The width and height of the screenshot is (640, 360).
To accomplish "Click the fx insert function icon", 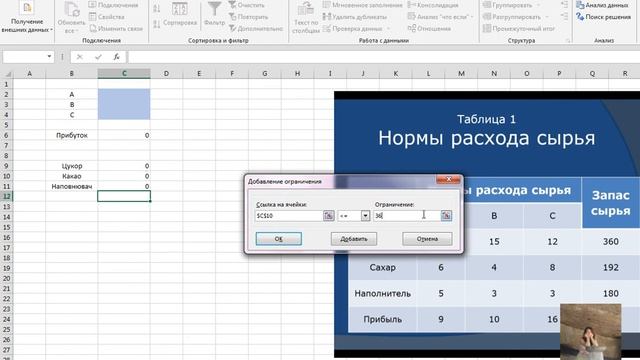I will pos(116,57).
